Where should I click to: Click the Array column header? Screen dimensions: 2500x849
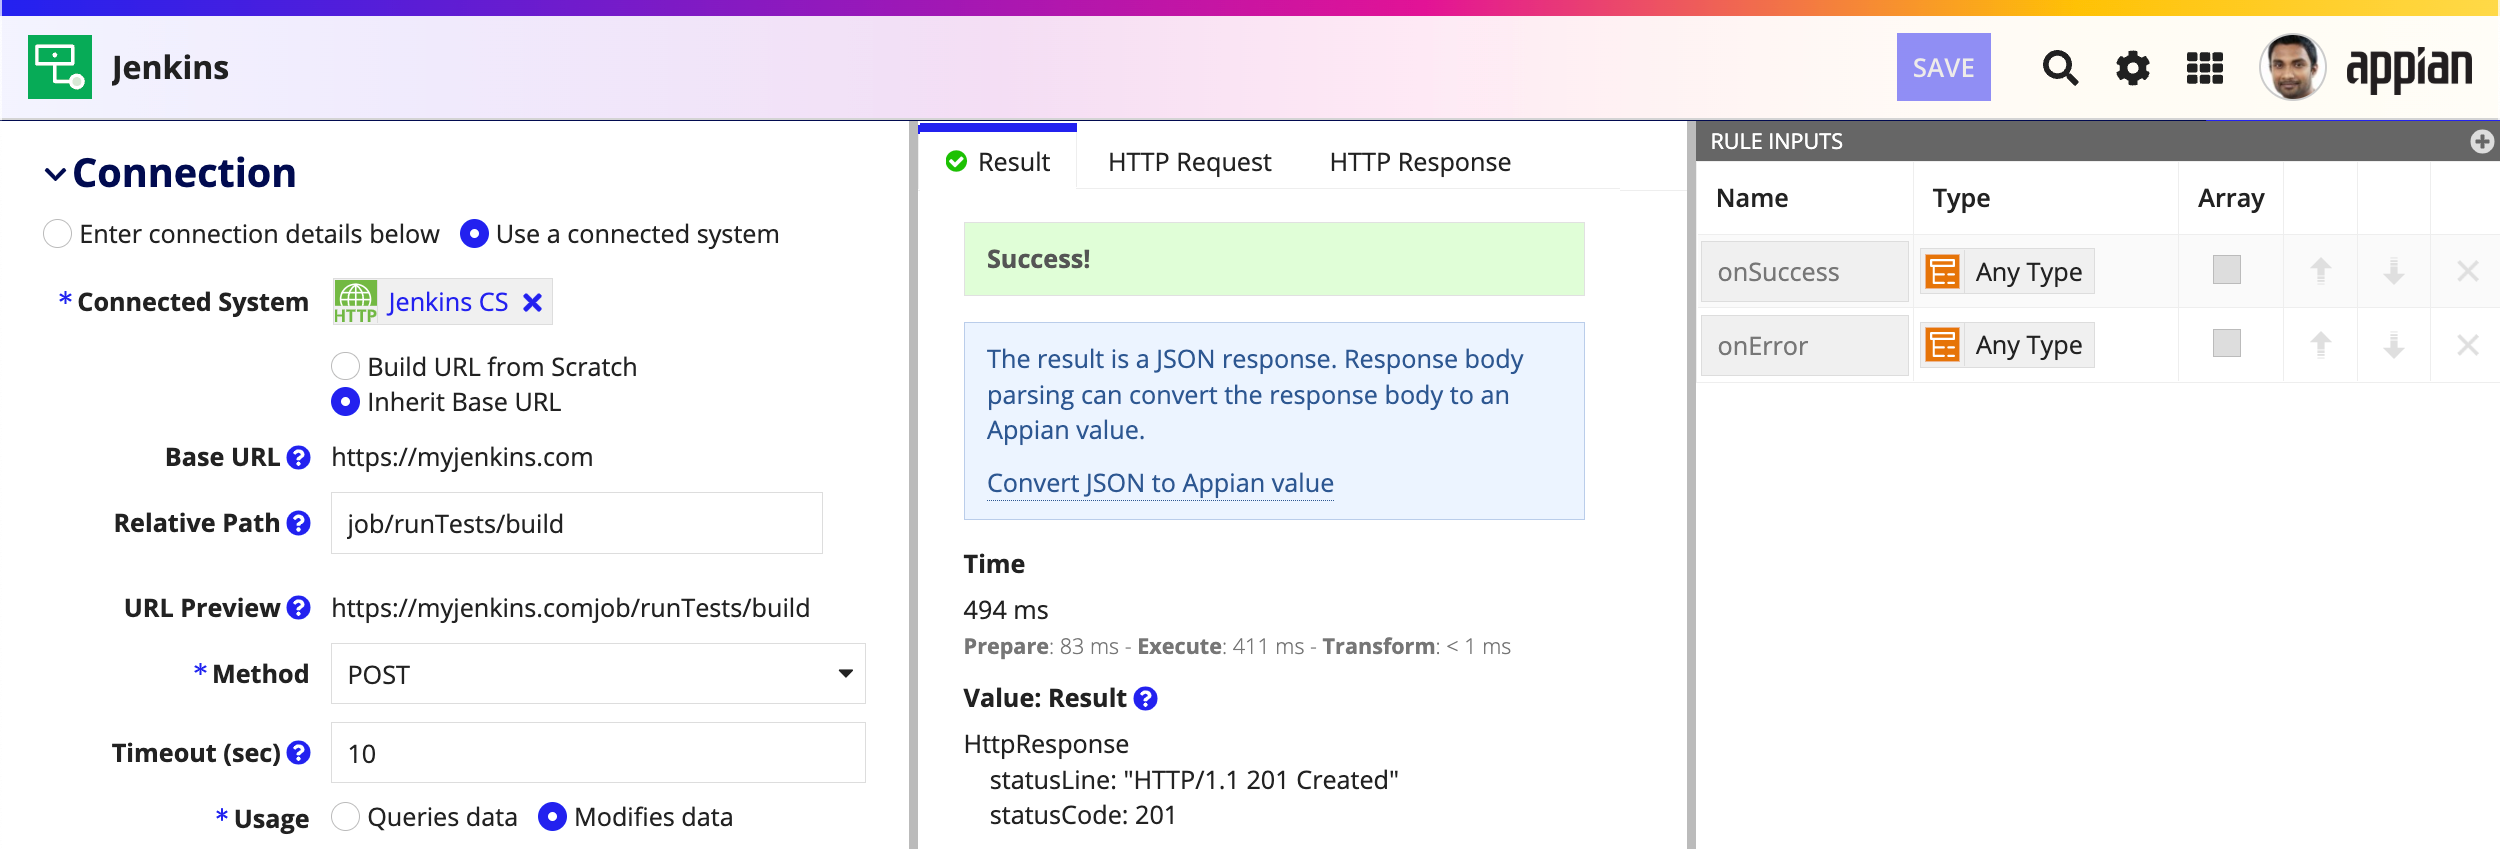(2231, 198)
